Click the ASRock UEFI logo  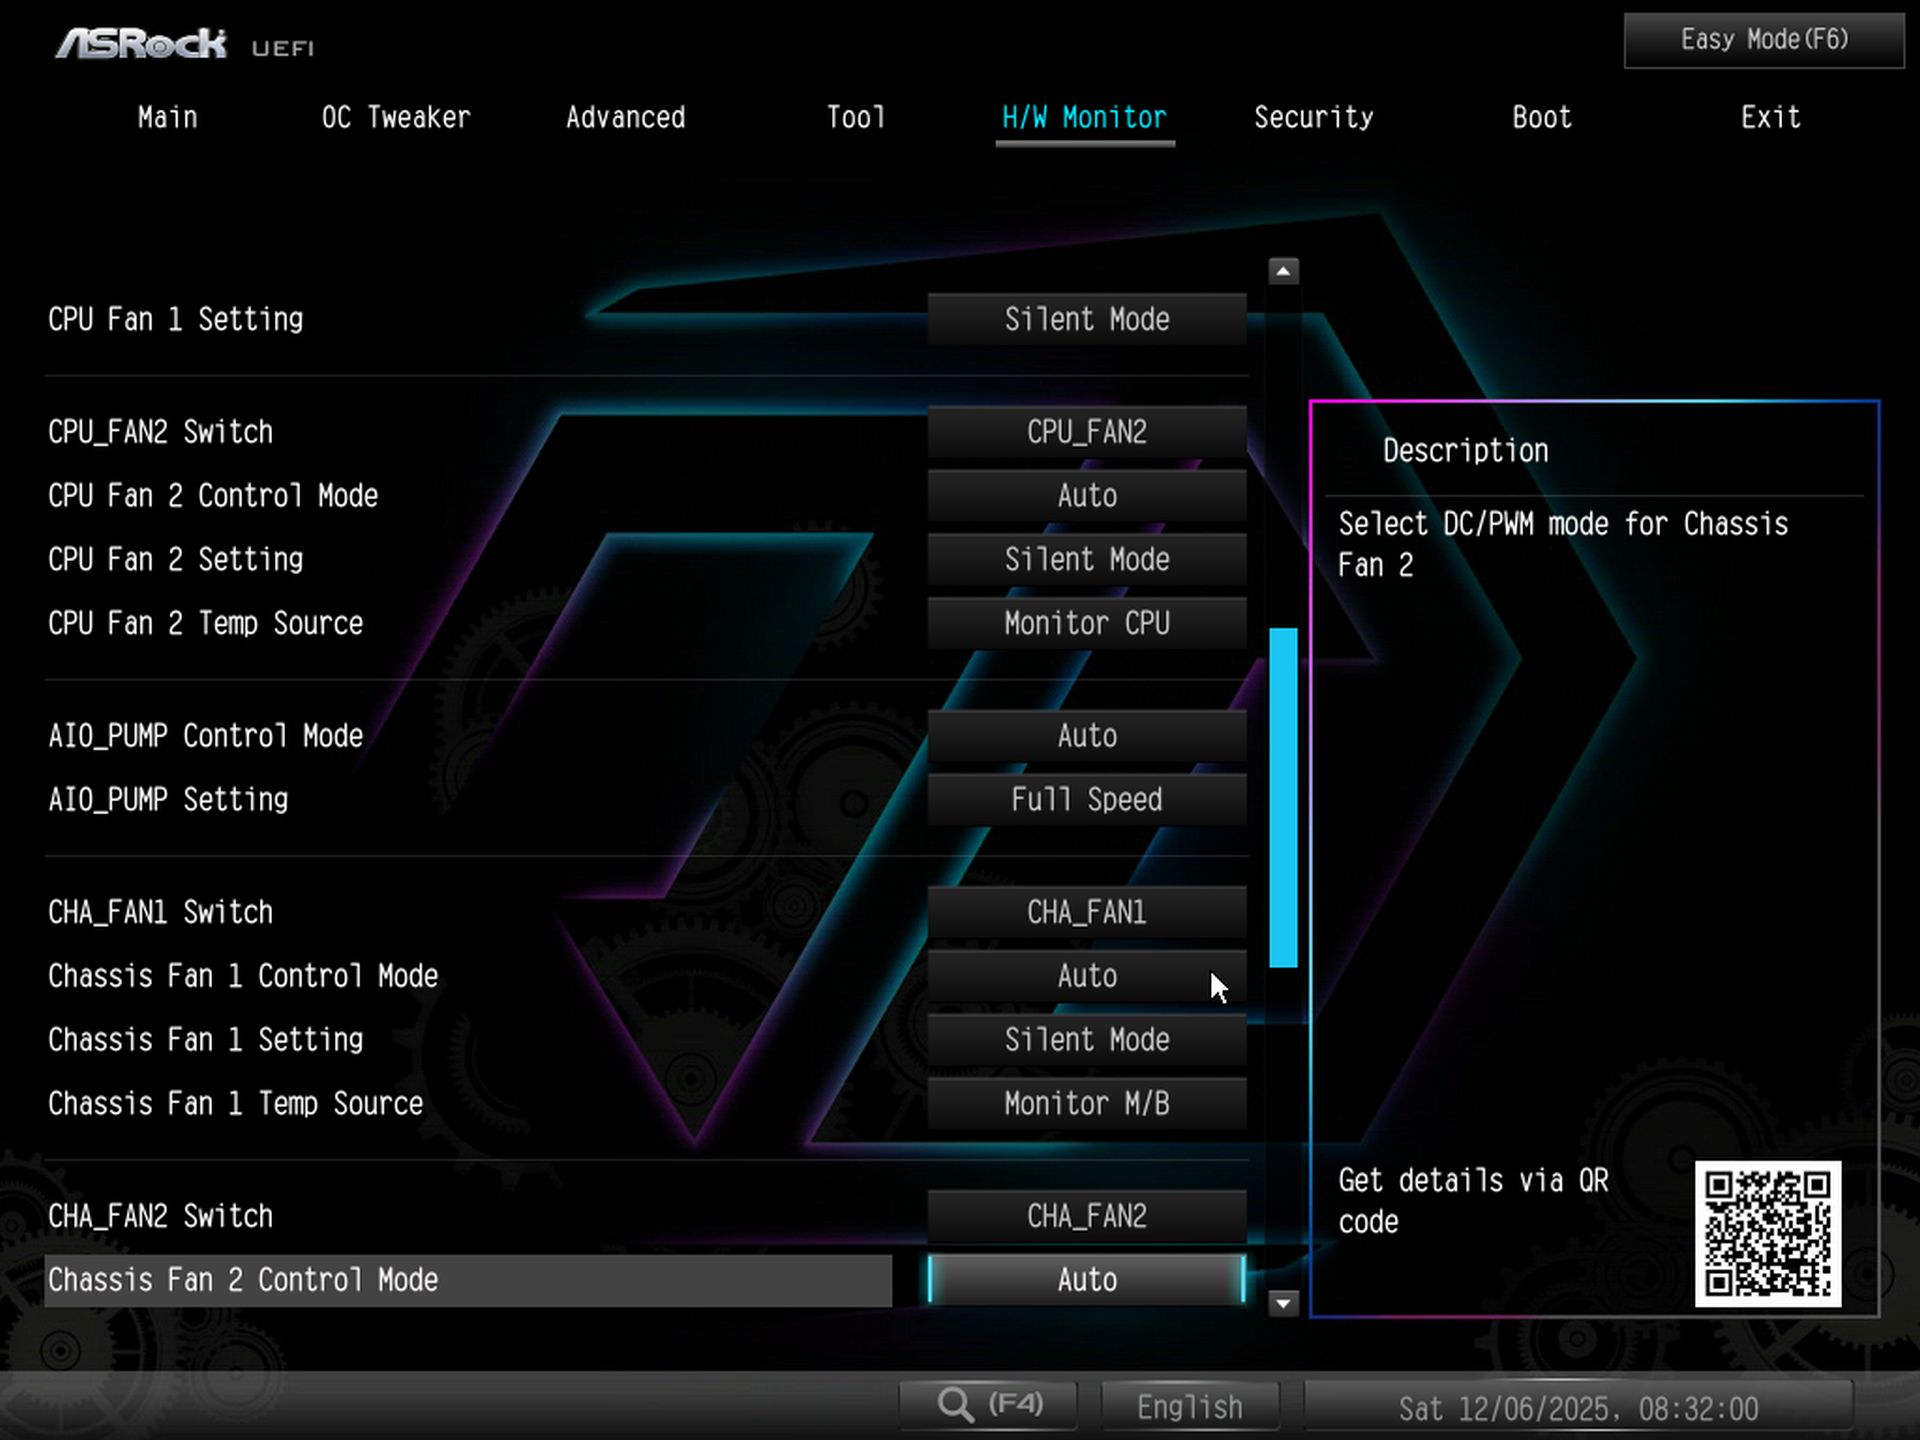point(185,44)
